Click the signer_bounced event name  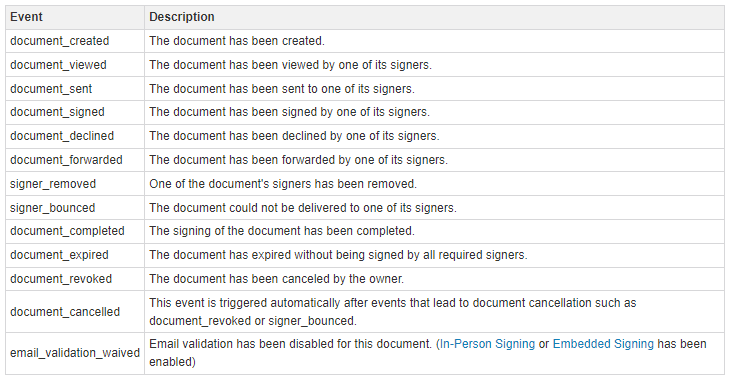point(53,208)
